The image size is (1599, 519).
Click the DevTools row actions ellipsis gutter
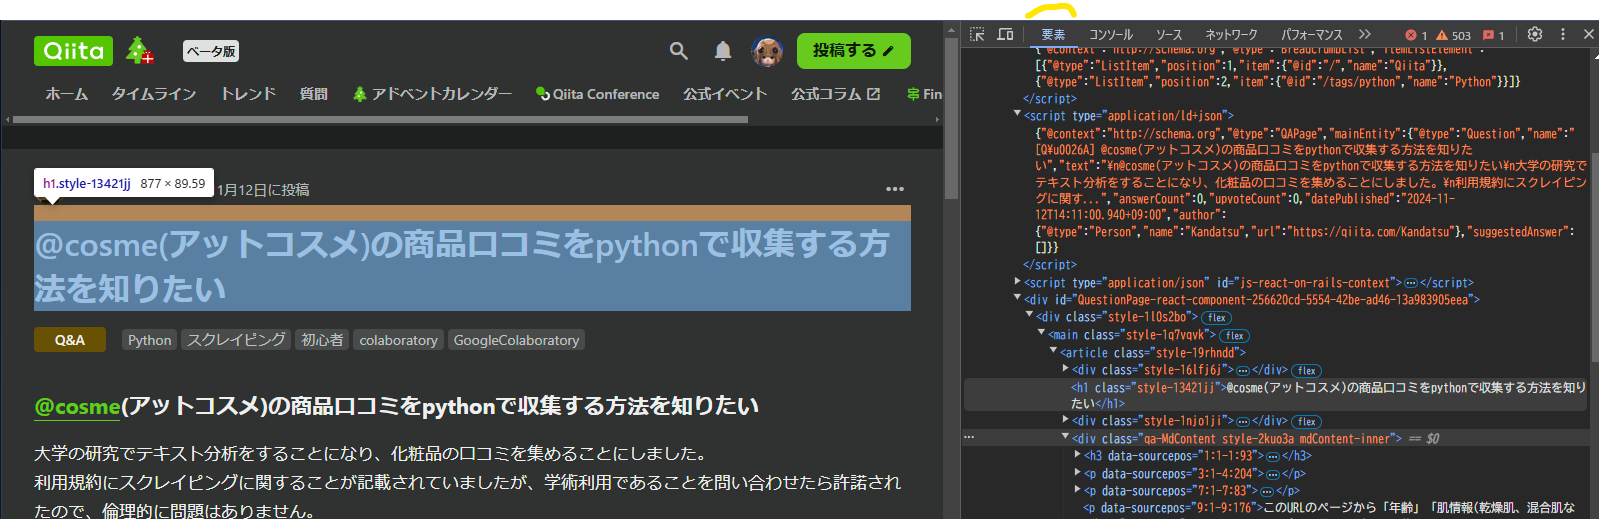[968, 438]
